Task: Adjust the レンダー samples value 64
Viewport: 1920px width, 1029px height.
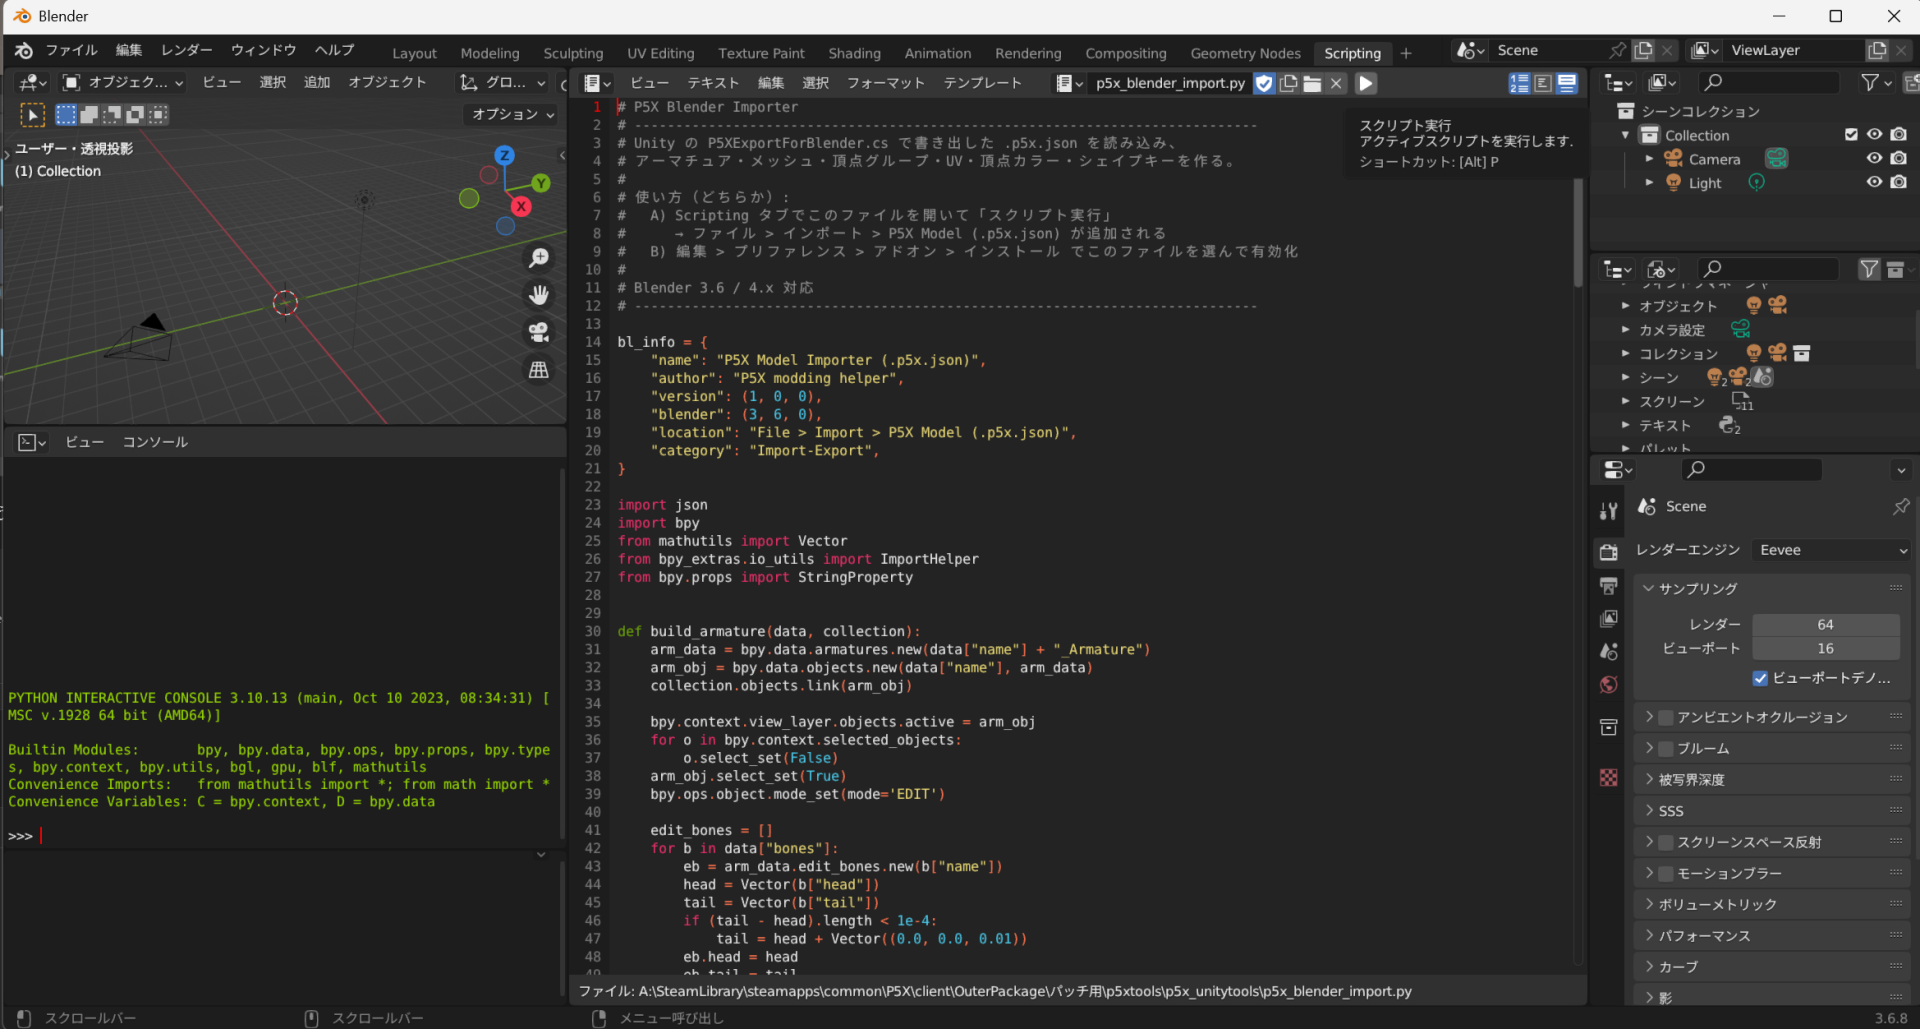Action: click(1825, 624)
